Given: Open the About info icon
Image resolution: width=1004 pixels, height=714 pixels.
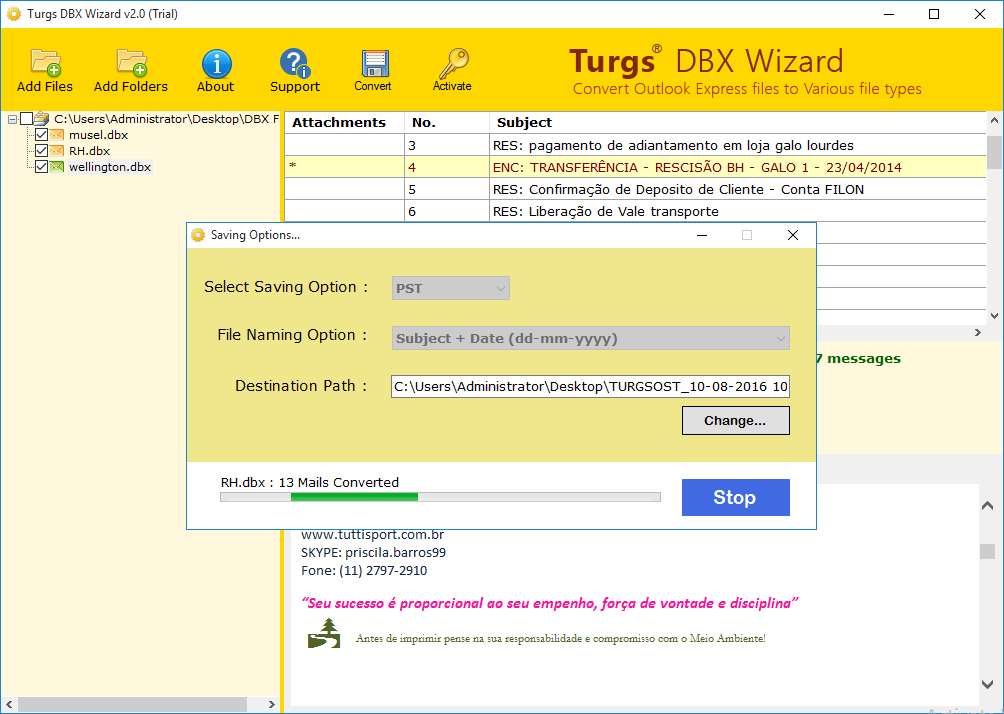Looking at the screenshot, I should click(x=216, y=63).
